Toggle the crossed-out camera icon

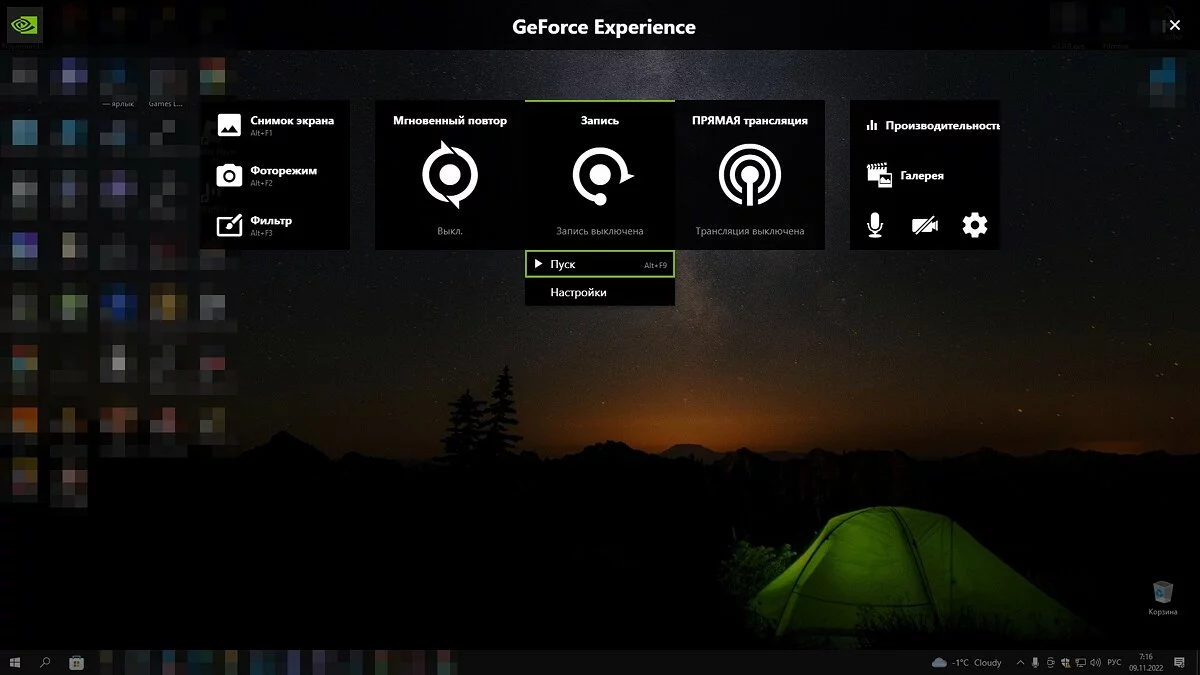click(x=925, y=225)
